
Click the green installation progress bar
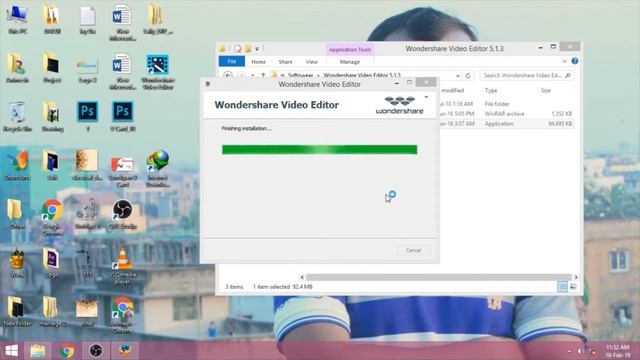pyautogui.click(x=320, y=150)
